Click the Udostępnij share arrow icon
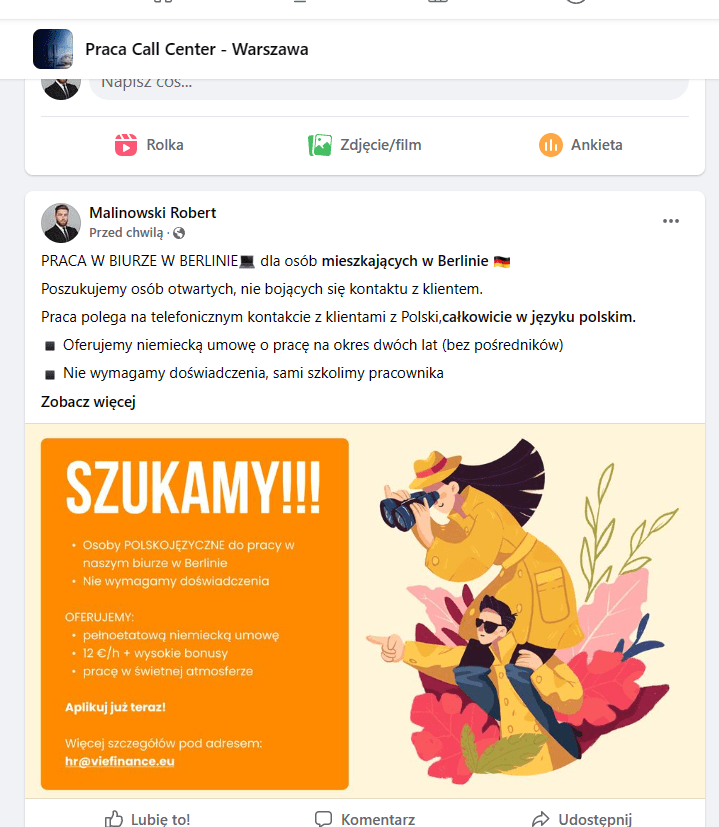Screen dimensions: 719x827 pos(541,819)
